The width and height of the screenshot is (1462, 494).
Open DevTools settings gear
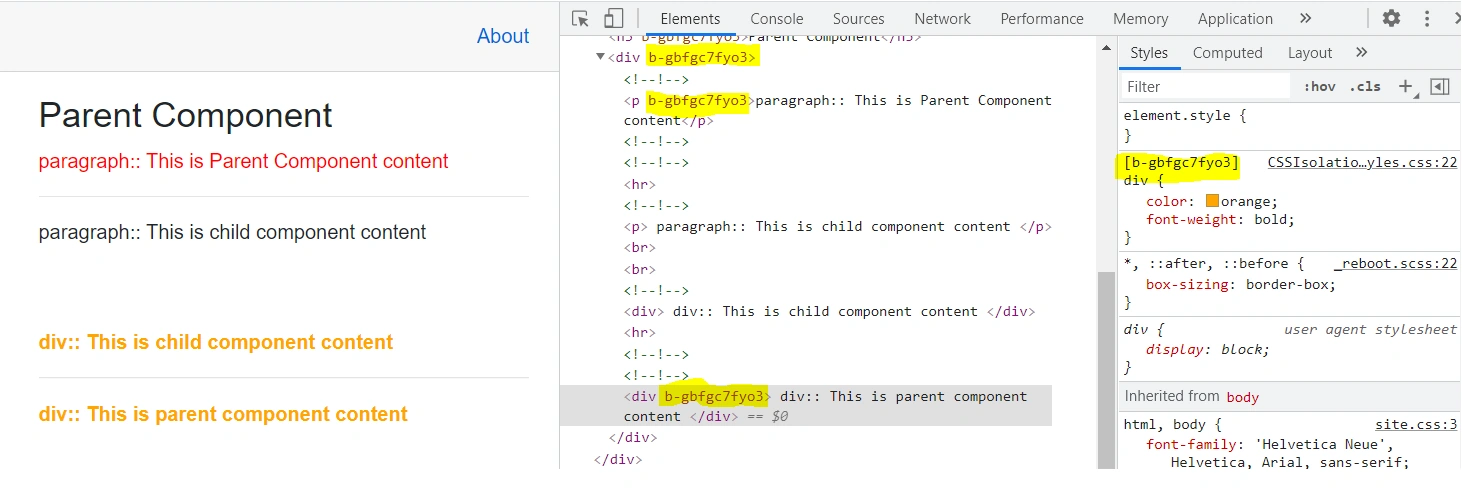click(1391, 18)
